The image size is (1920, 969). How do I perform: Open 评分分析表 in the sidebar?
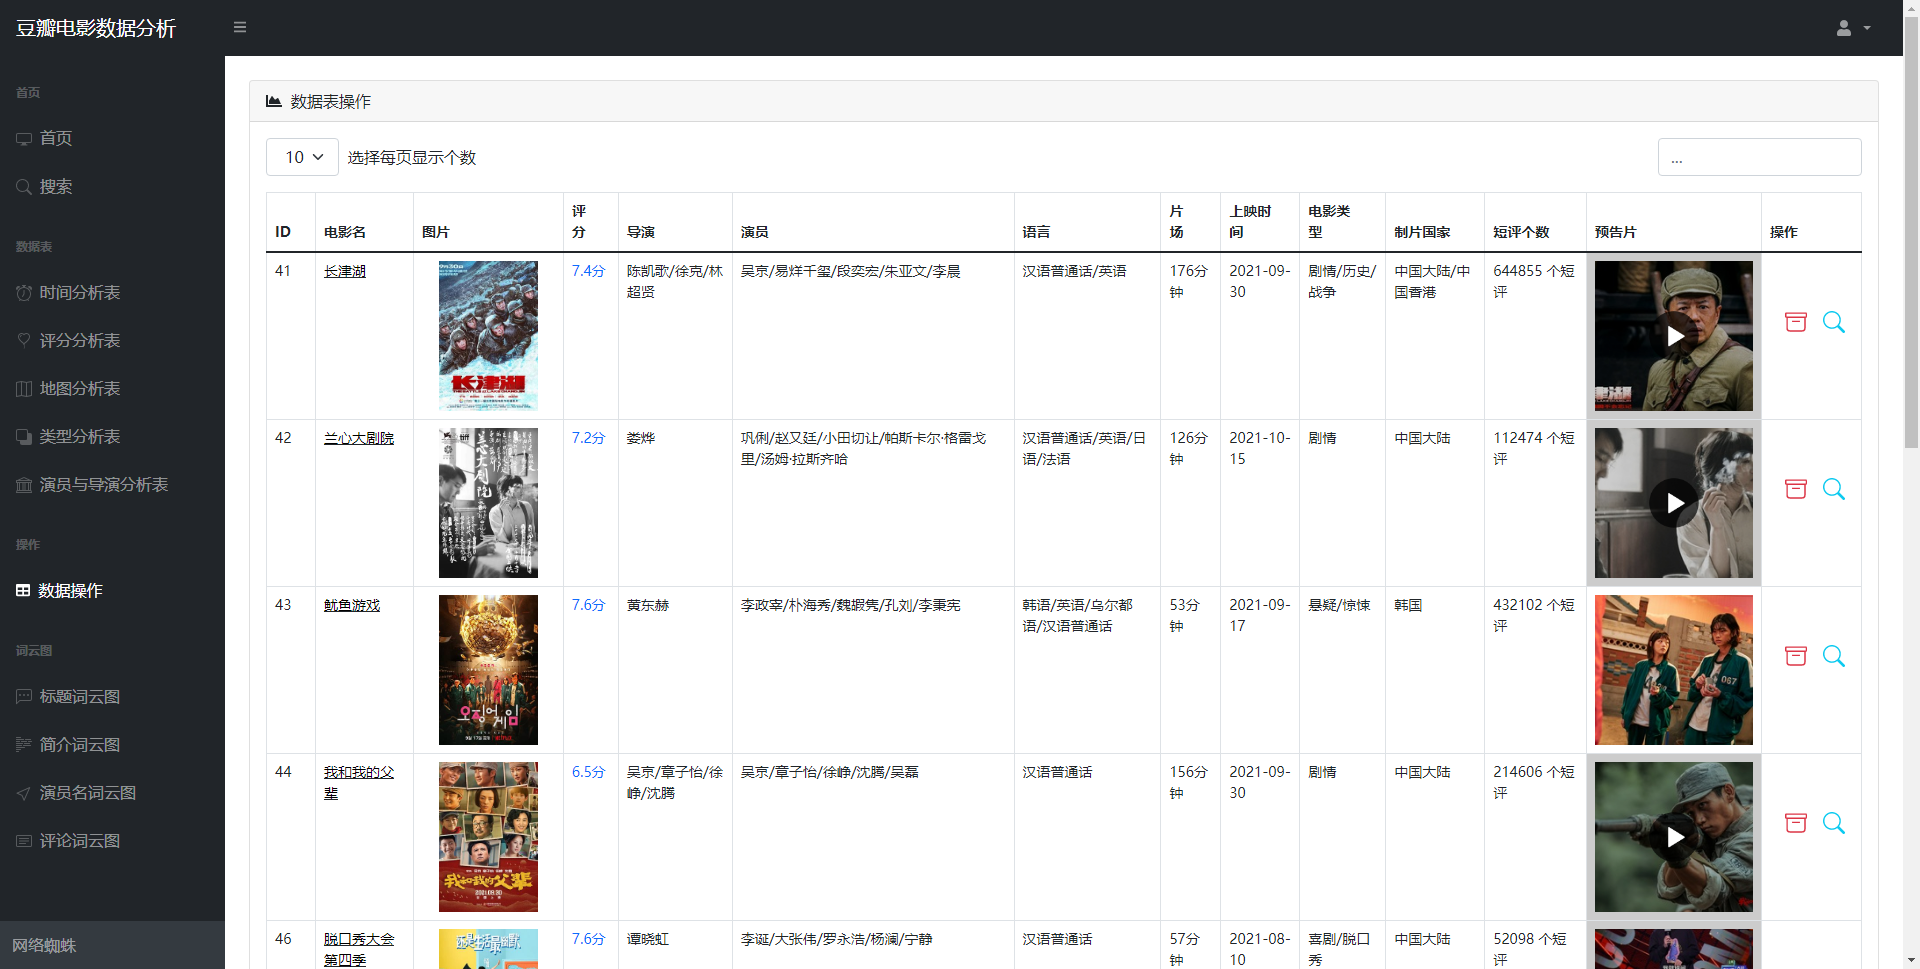point(112,340)
